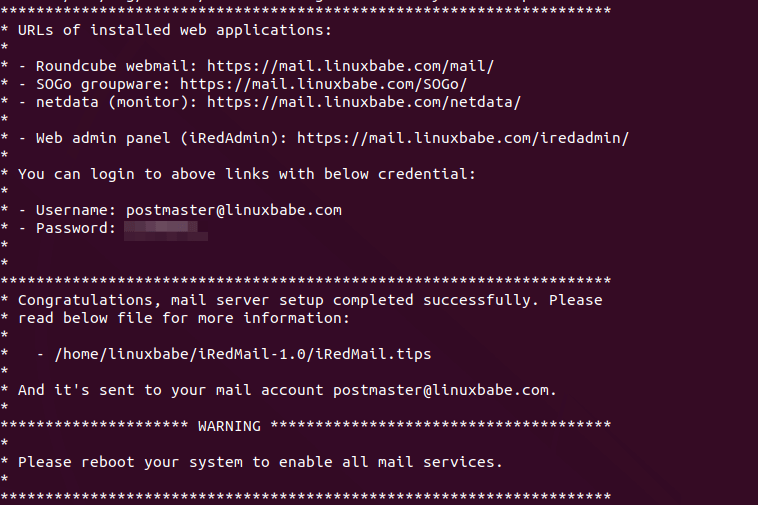This screenshot has width=758, height=505.
Task: Click the postmaster address in the mail-sent line
Action: (x=444, y=390)
